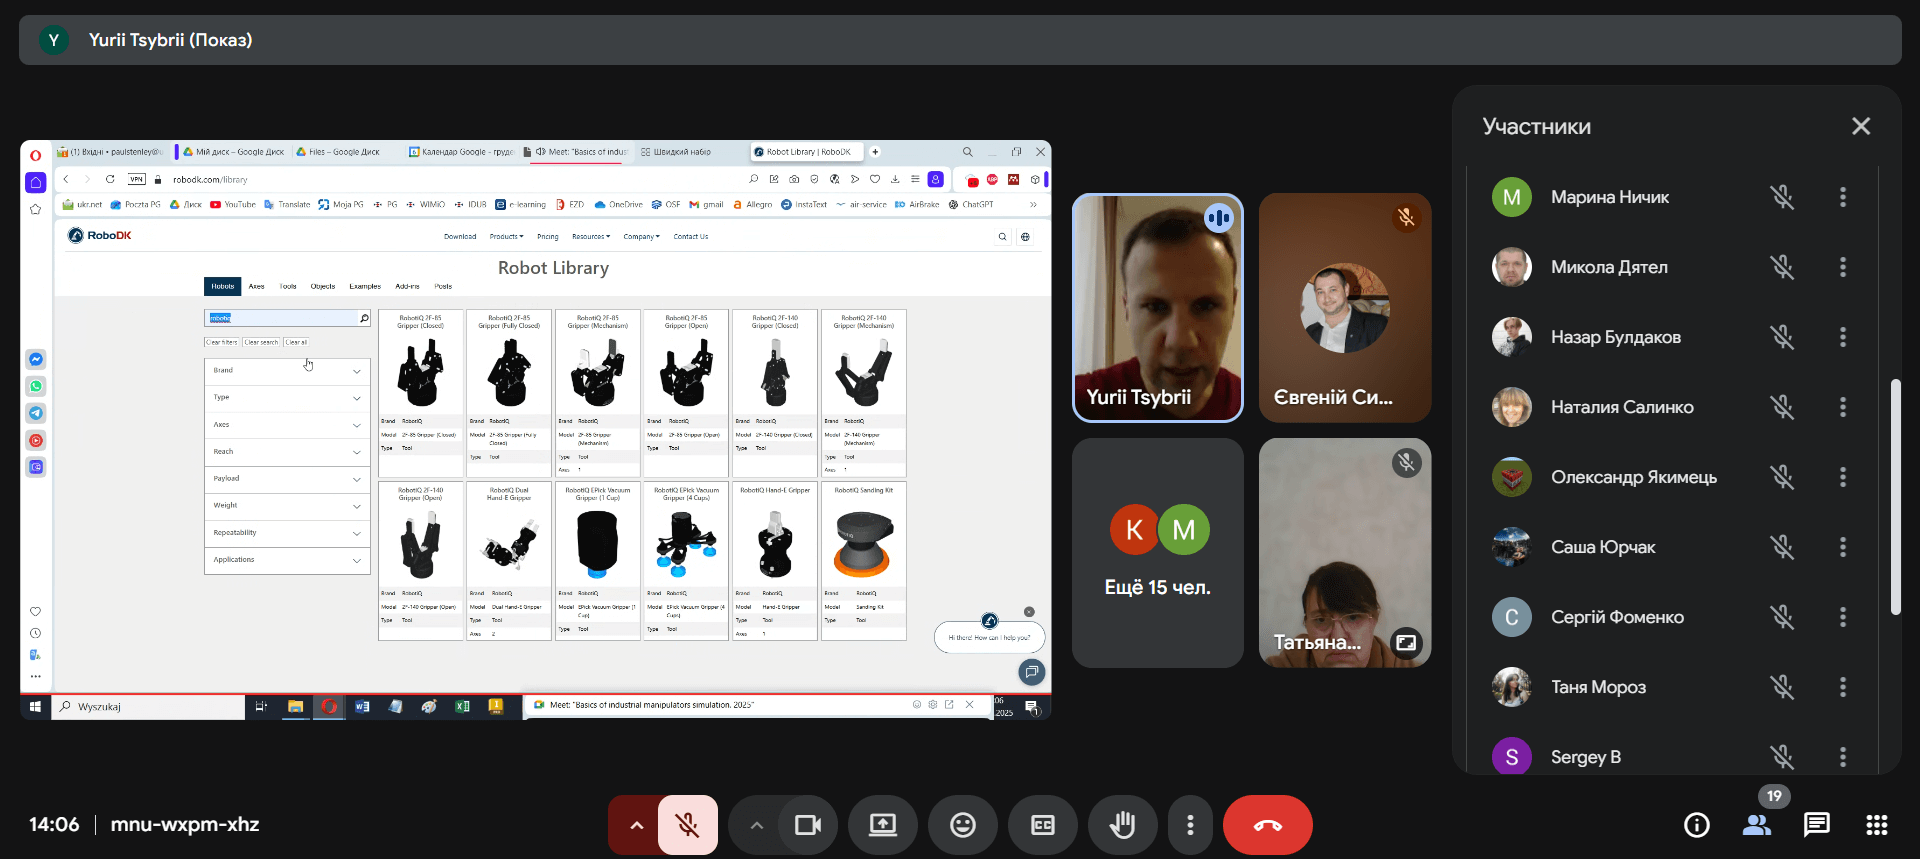Expand microphone audio settings arrow
Image resolution: width=1920 pixels, height=859 pixels.
(636, 825)
